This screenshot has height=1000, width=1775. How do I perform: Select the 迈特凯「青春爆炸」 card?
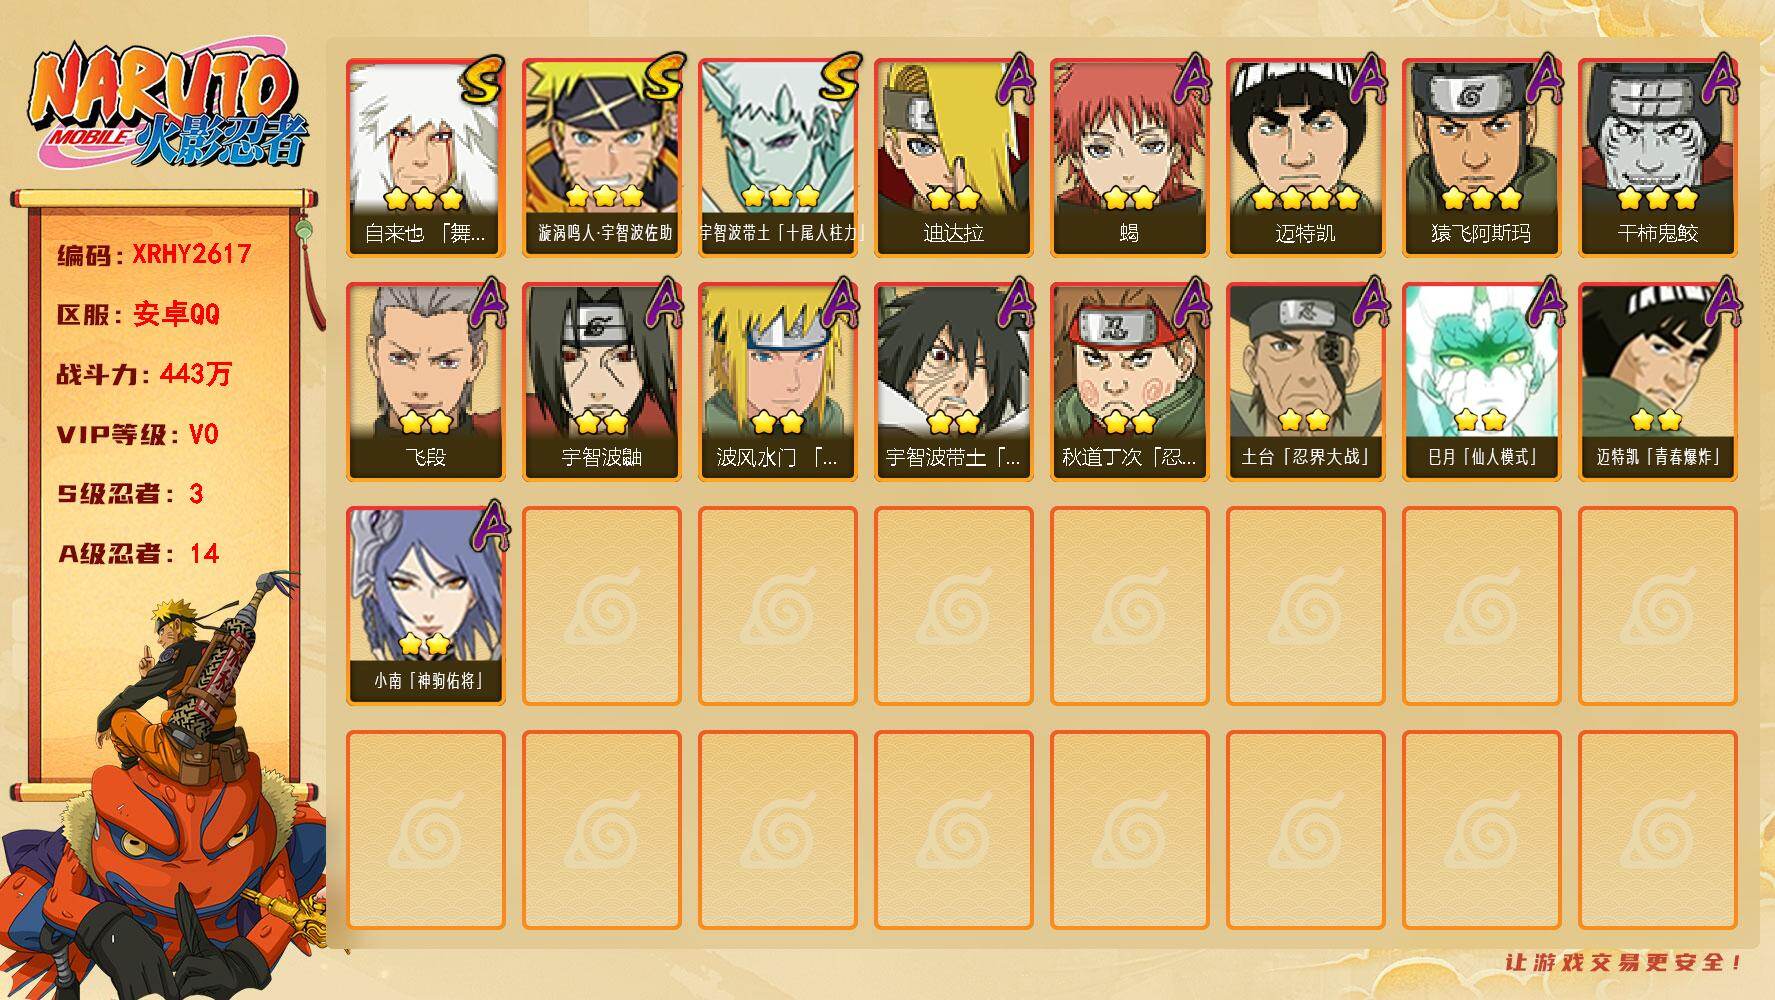point(1658,382)
